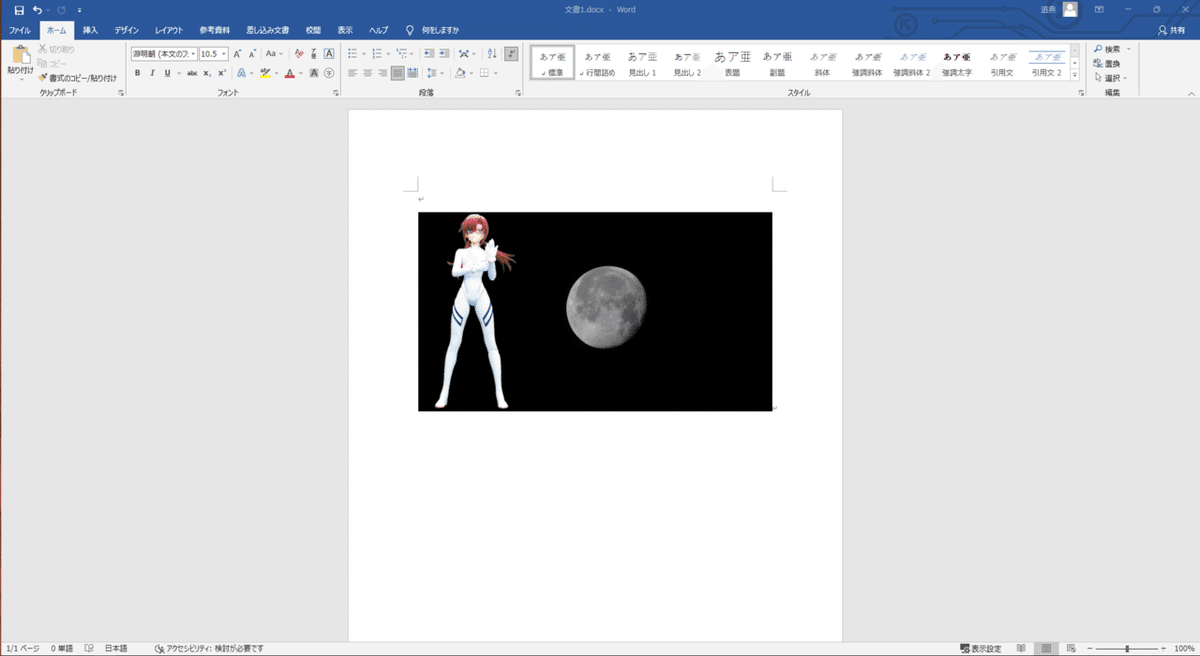Center-align the paragraph
Image resolution: width=1200 pixels, height=656 pixels.
(367, 73)
